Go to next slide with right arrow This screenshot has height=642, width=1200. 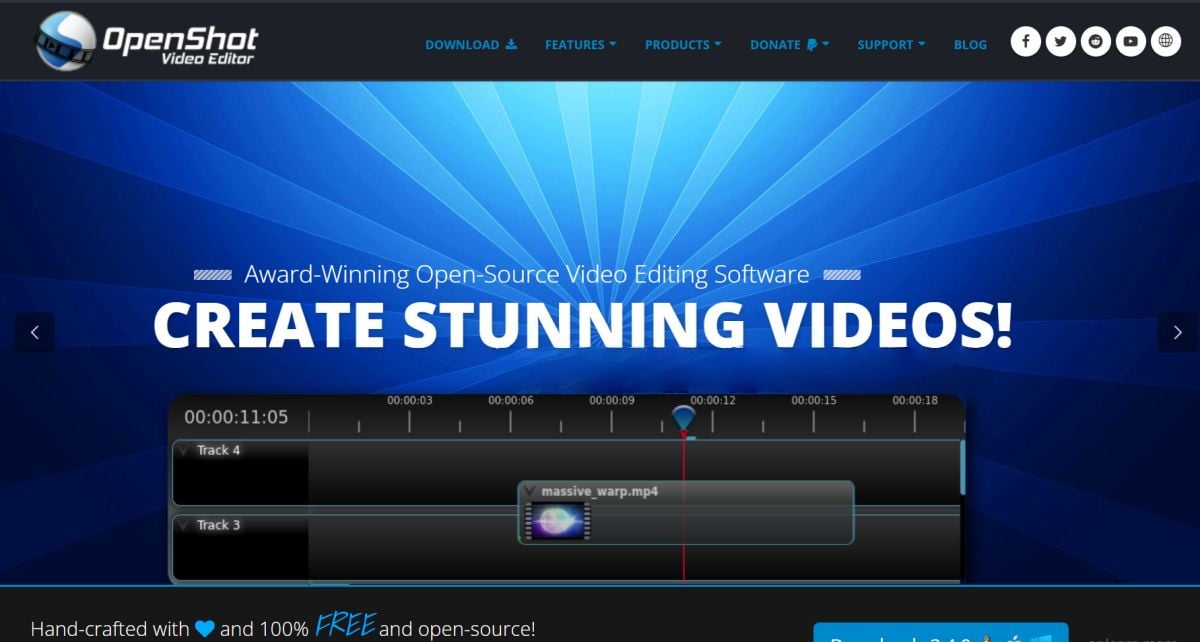[1177, 333]
